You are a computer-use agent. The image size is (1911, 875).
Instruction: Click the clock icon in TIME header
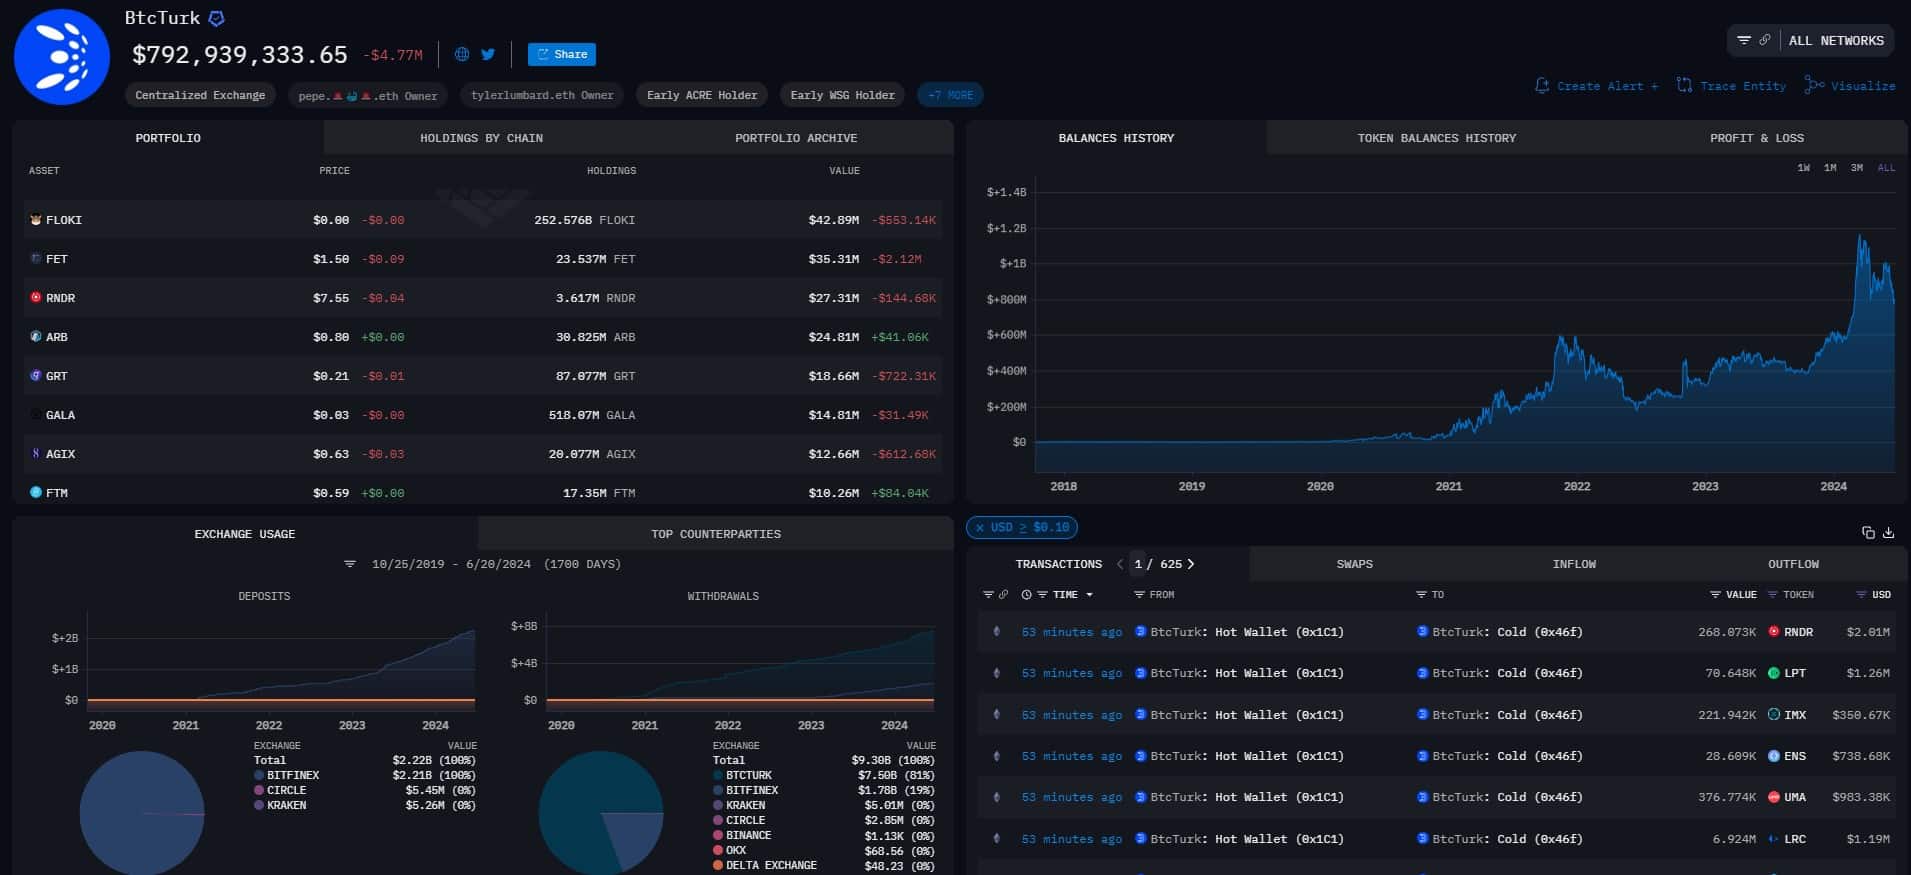click(1026, 595)
